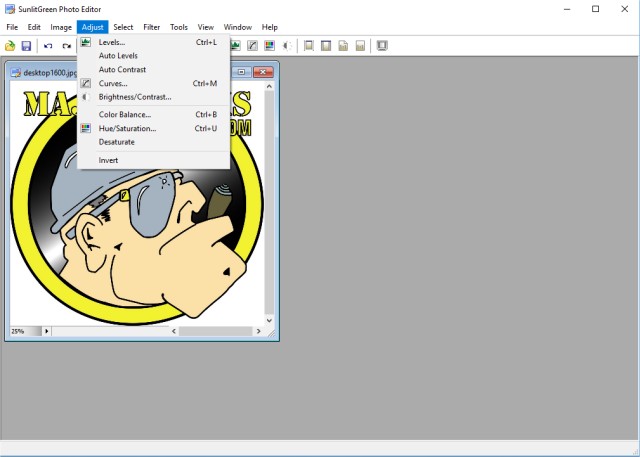Click the horizontal scrollbar right arrow
Viewport: 640px width, 457px height.
pos(257,331)
